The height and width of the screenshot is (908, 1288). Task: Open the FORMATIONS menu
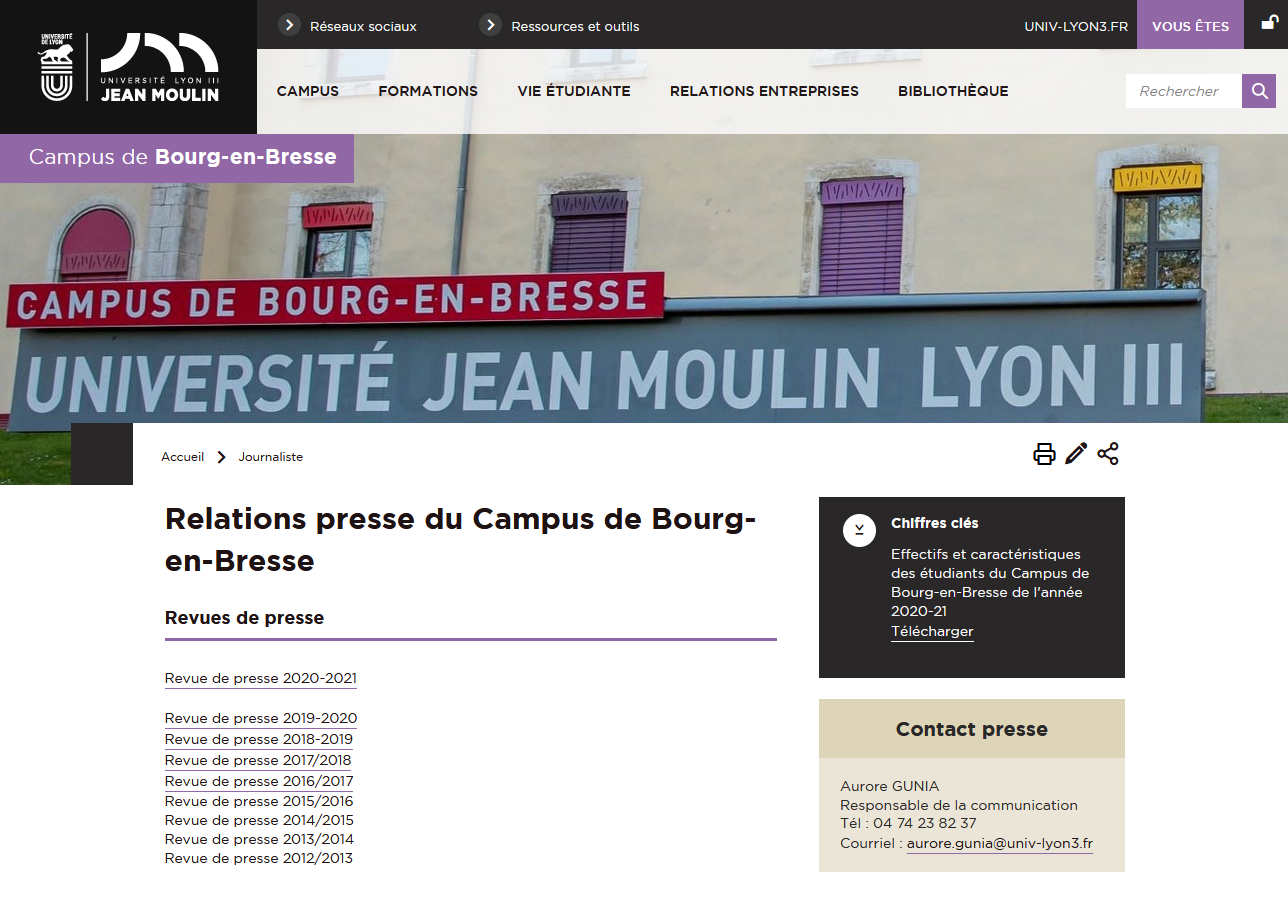tap(428, 91)
